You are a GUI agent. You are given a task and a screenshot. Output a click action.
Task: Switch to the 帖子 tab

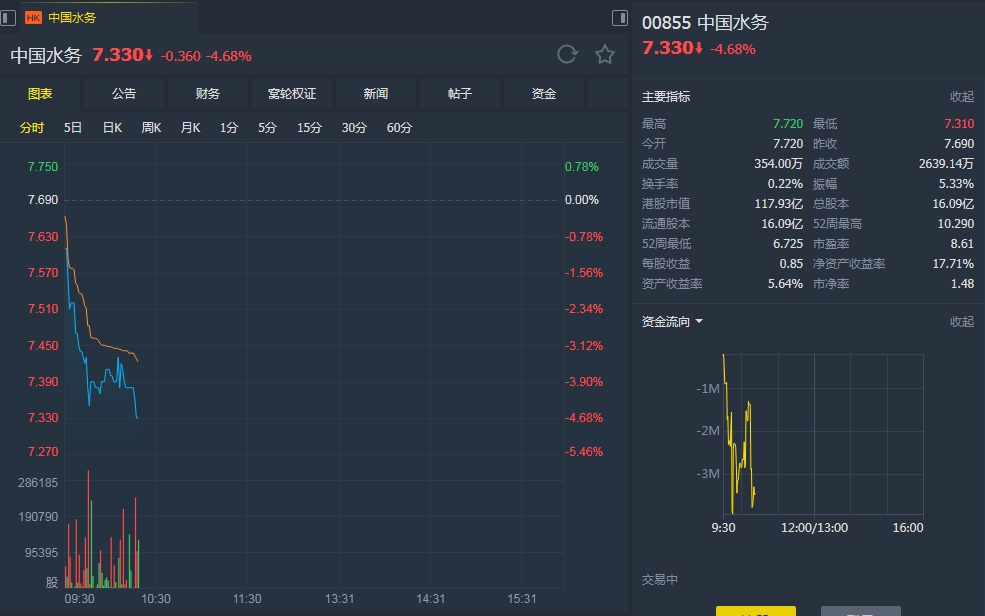[460, 94]
